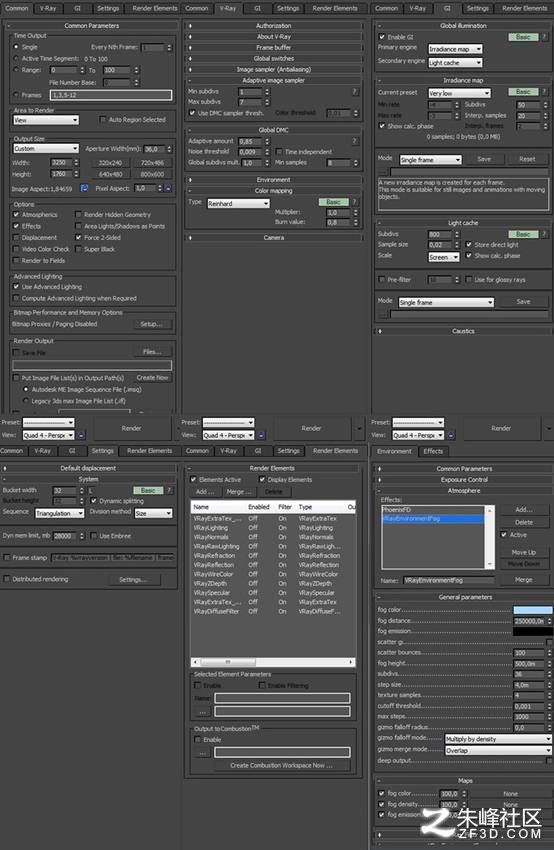The image size is (554, 850).
Task: Open the Sequence Triangulation dropdown
Action: [60, 513]
